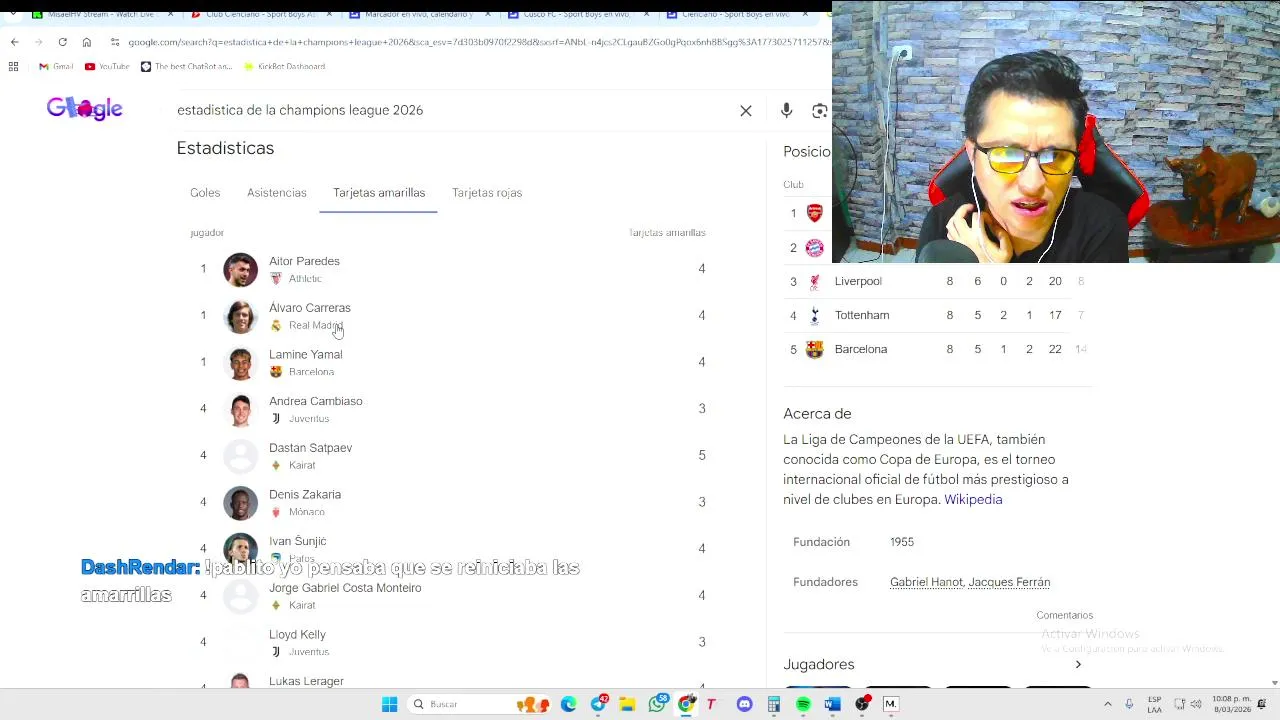
Task: Click the browser forward arrow
Action: (x=38, y=42)
